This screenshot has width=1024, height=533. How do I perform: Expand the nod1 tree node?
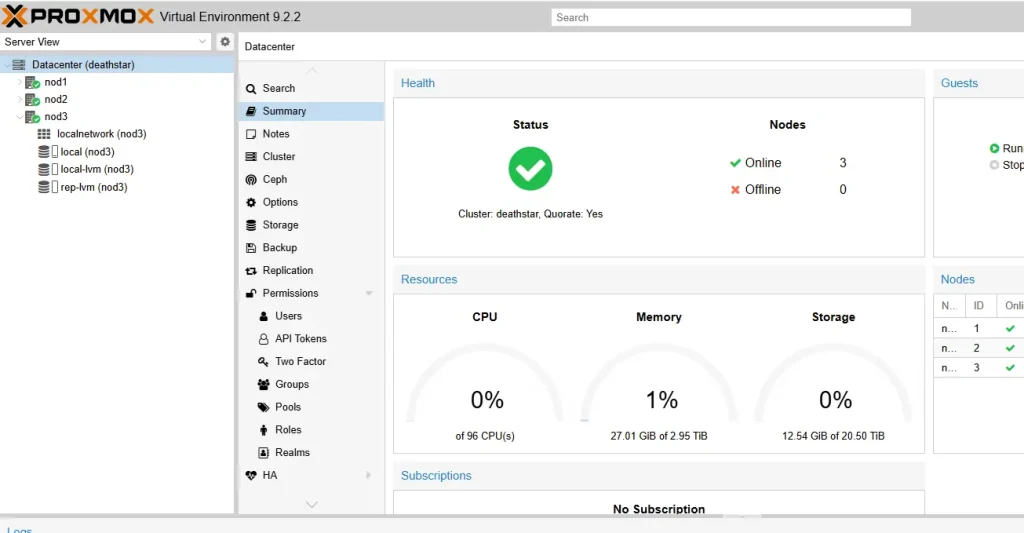click(x=20, y=82)
